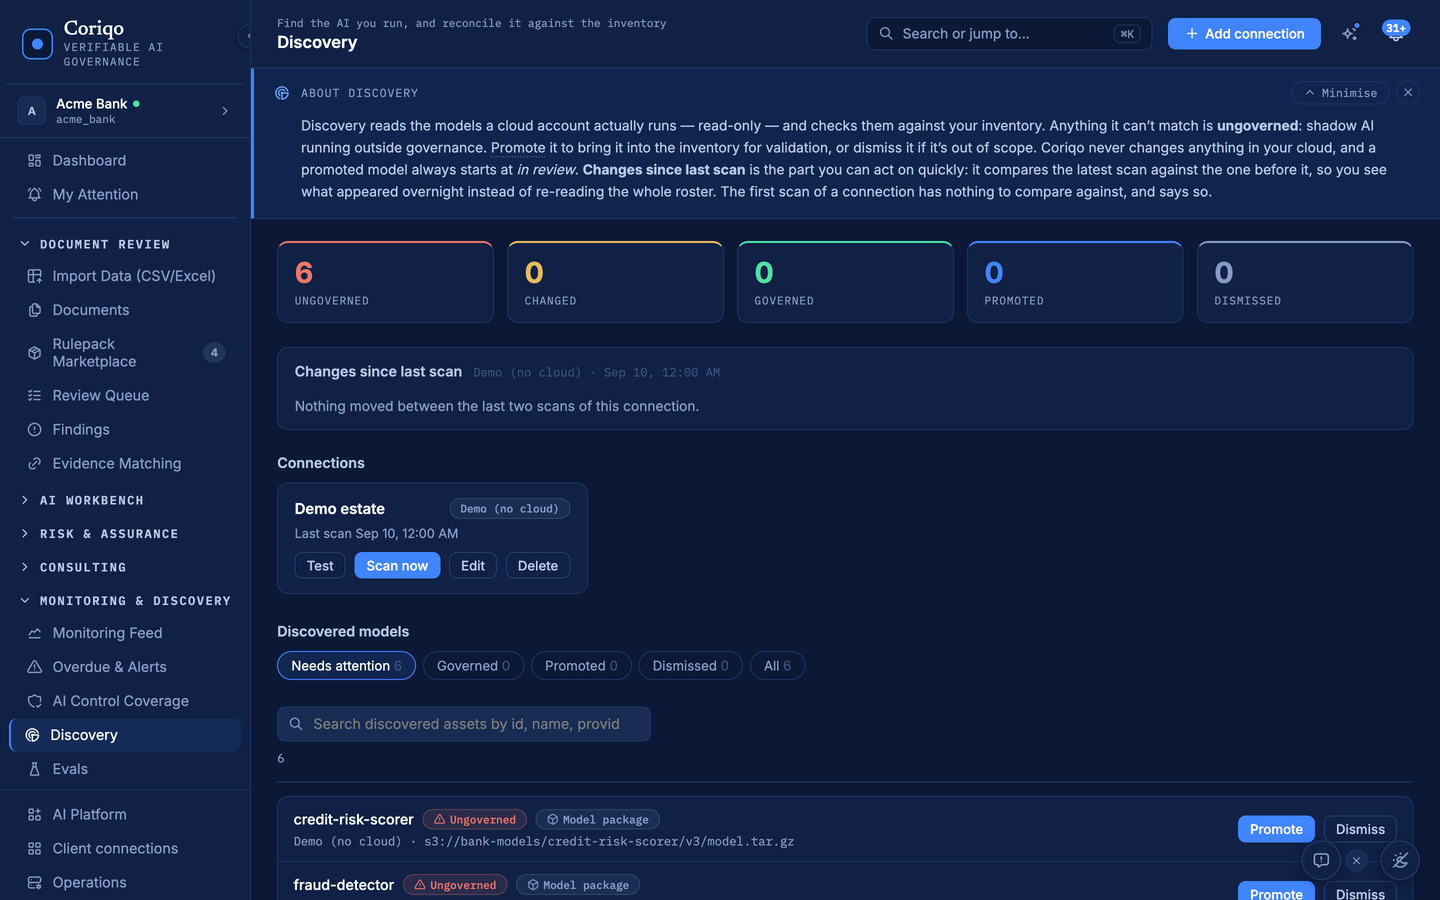This screenshot has width=1440, height=900.
Task: Minimise the About Discovery panel
Action: pyautogui.click(x=1340, y=93)
